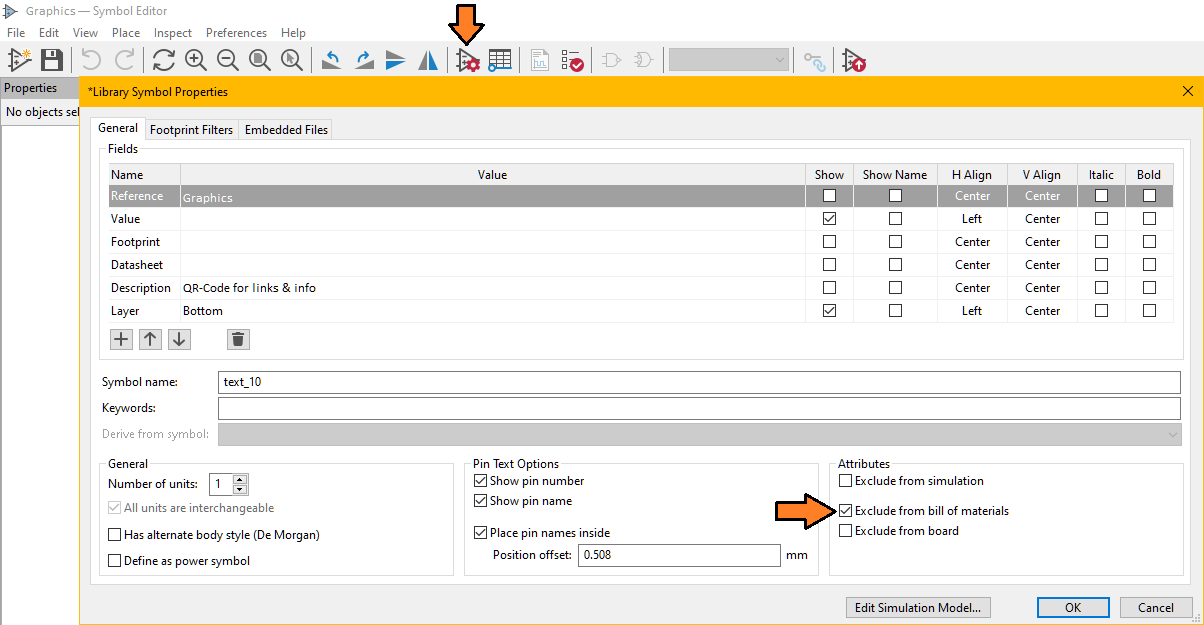1204x625 pixels.
Task: Open the Inspect menu
Action: tap(173, 33)
